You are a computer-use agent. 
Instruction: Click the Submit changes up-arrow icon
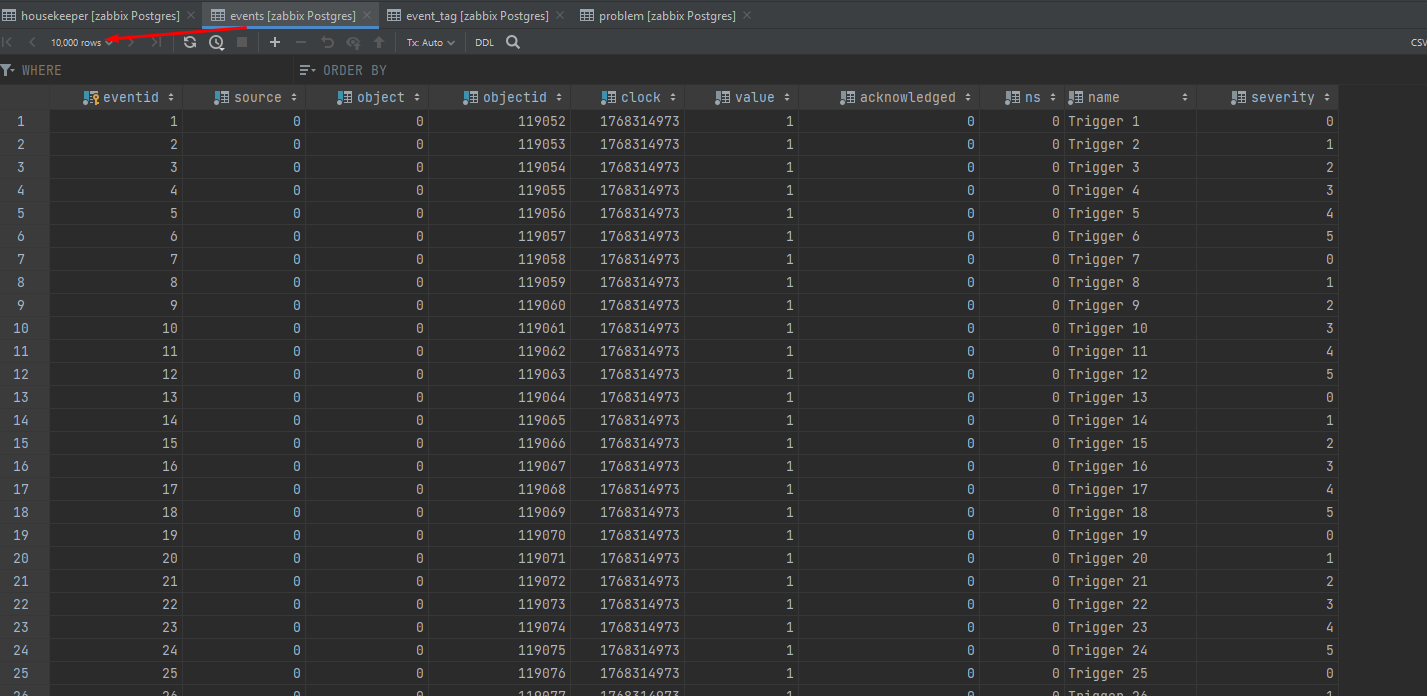click(379, 43)
